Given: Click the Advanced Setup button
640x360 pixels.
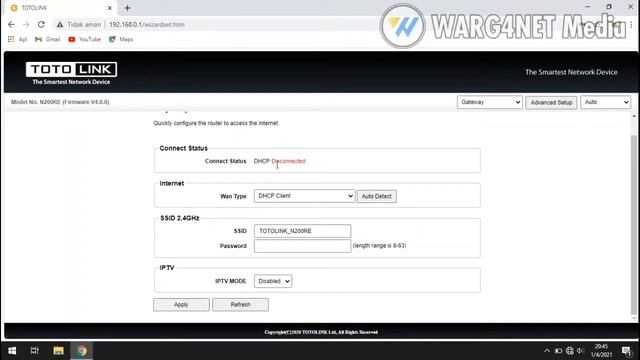Looking at the screenshot, I should coord(551,102).
